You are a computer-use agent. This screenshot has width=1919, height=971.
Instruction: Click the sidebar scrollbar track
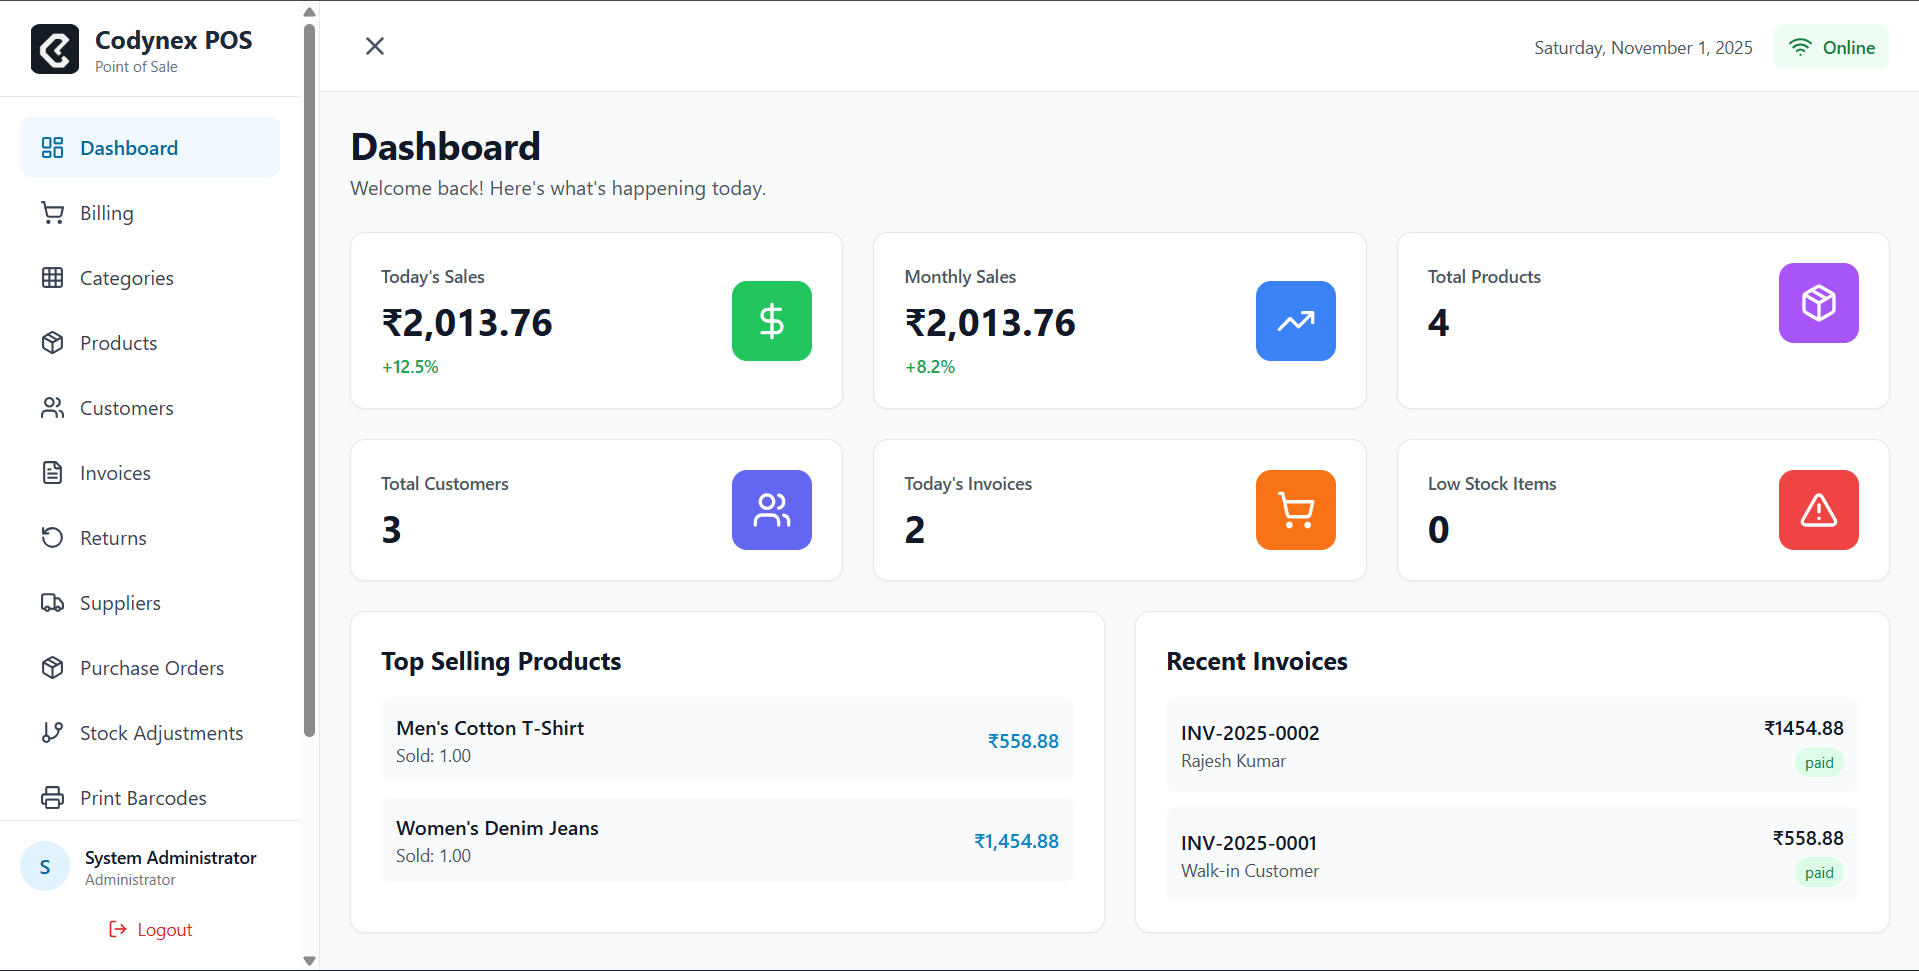[309, 500]
